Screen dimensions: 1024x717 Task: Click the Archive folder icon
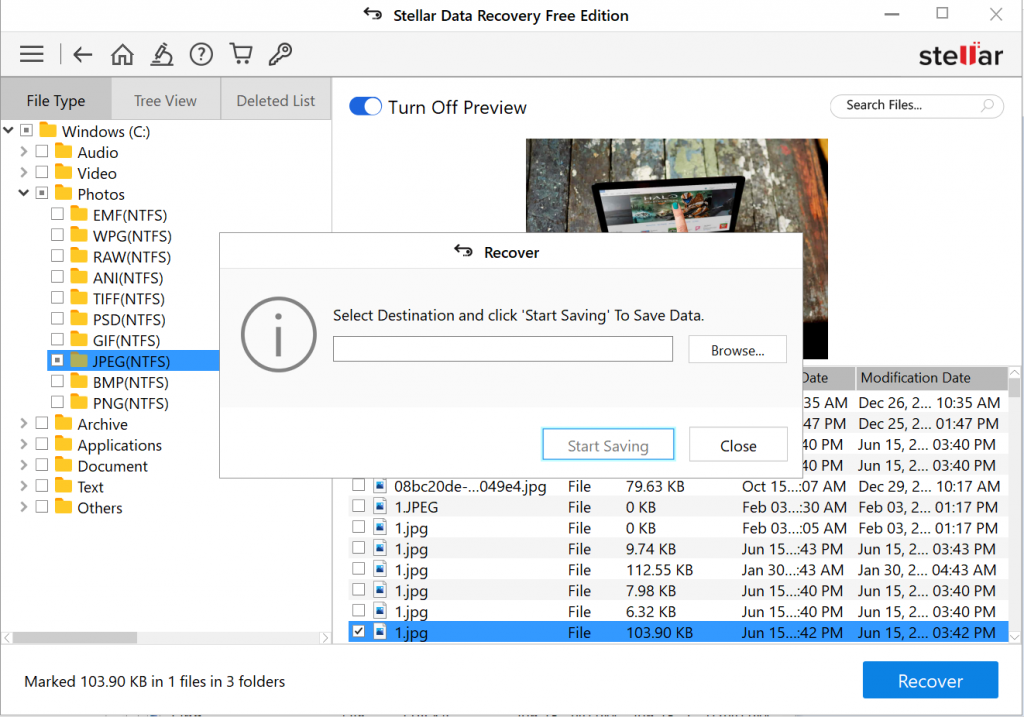coord(63,423)
